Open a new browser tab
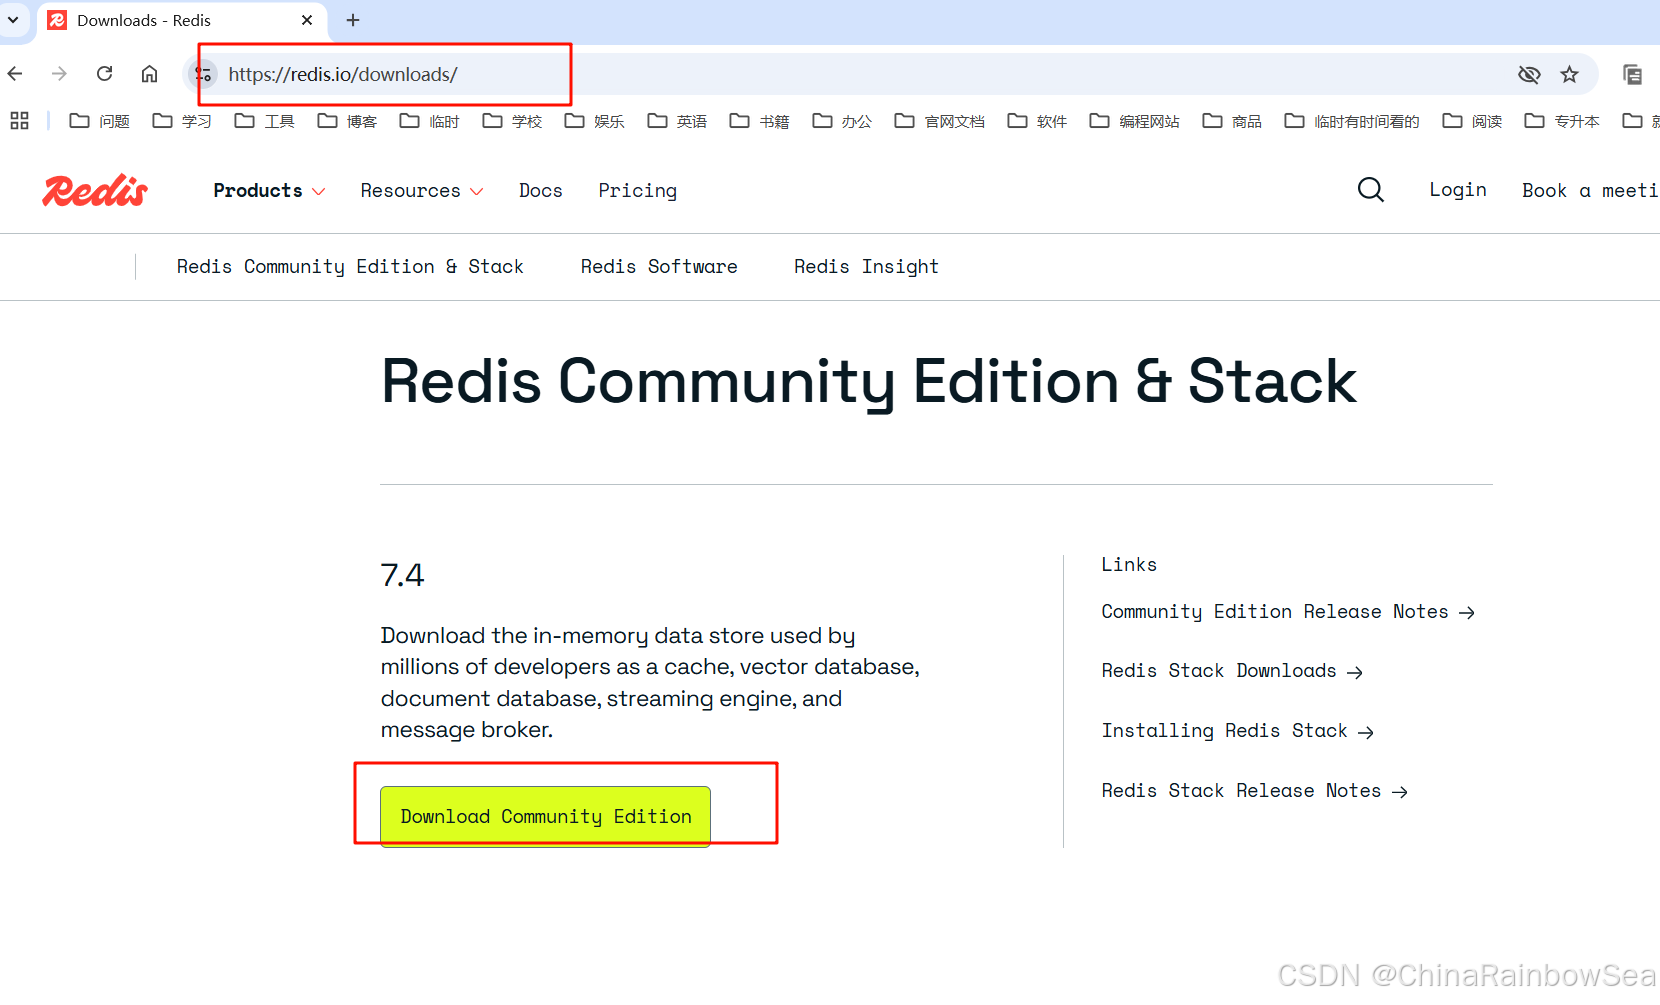The width and height of the screenshot is (1660, 1005). pyautogui.click(x=353, y=20)
